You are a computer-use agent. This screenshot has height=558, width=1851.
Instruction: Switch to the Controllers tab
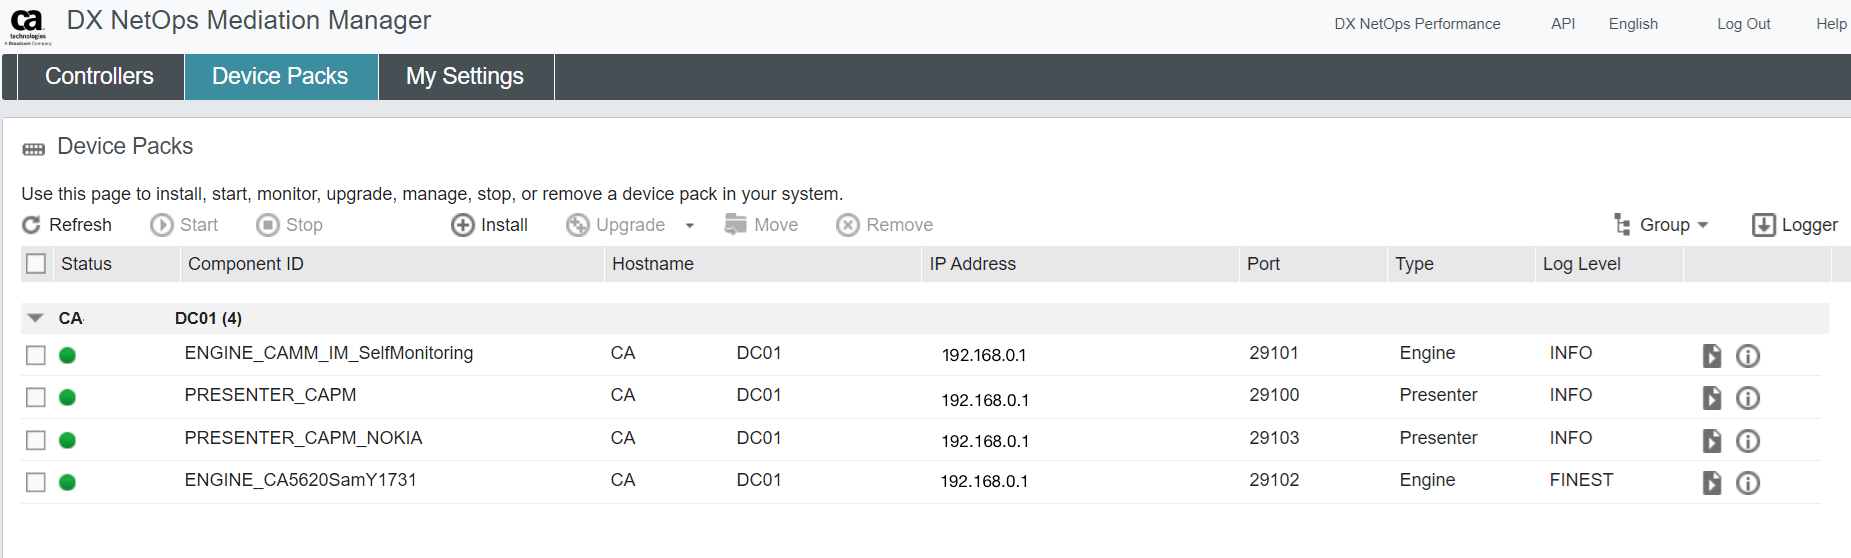(99, 77)
